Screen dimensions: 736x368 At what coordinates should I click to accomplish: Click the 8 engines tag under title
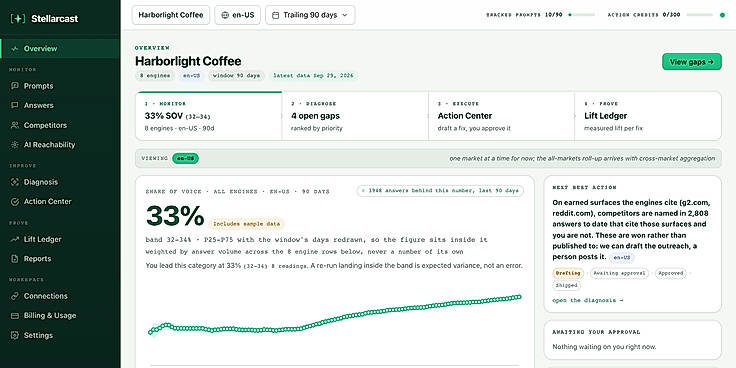click(154, 76)
